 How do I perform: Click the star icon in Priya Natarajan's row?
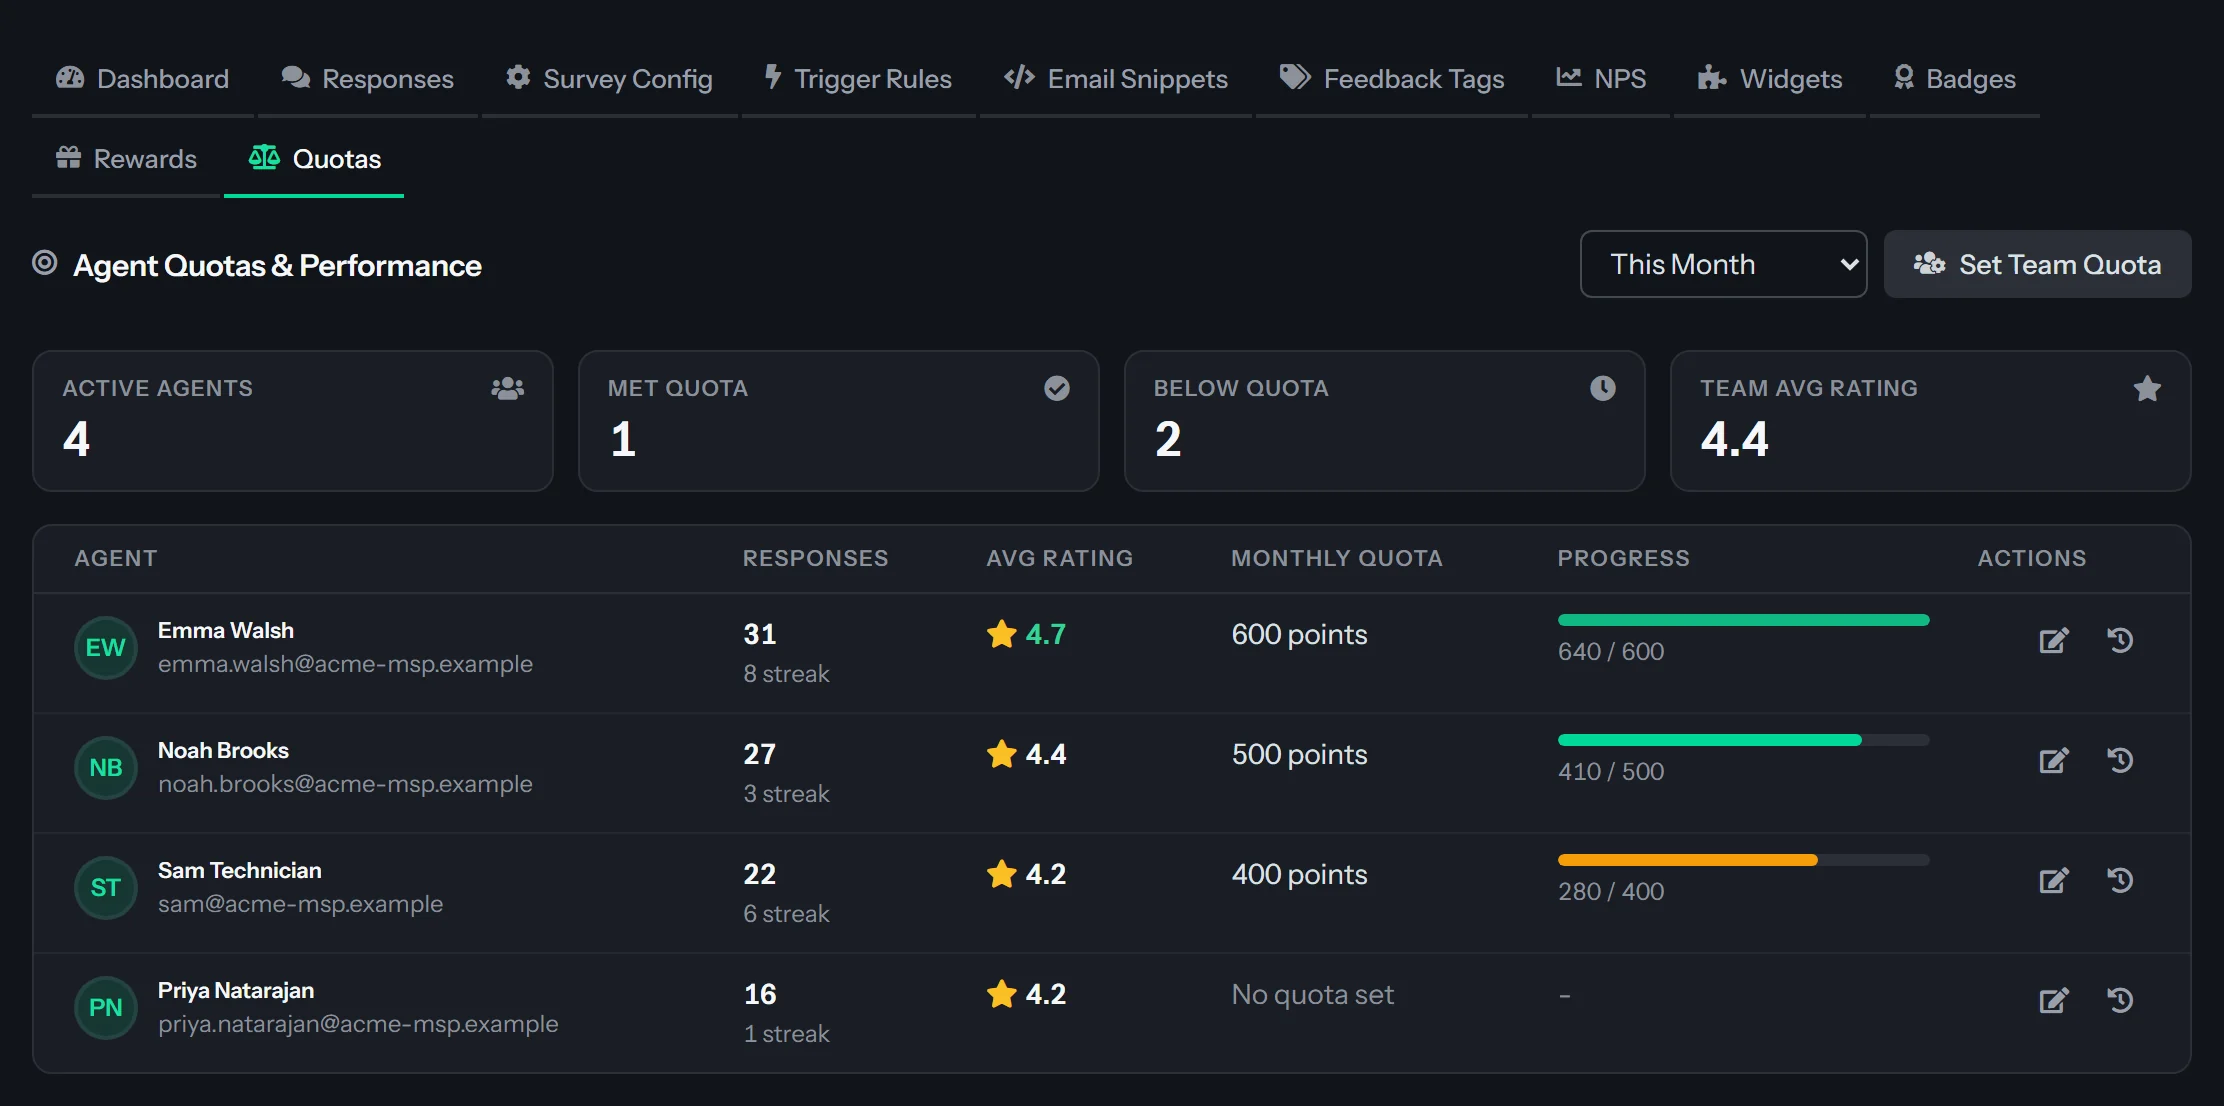pos(1001,994)
